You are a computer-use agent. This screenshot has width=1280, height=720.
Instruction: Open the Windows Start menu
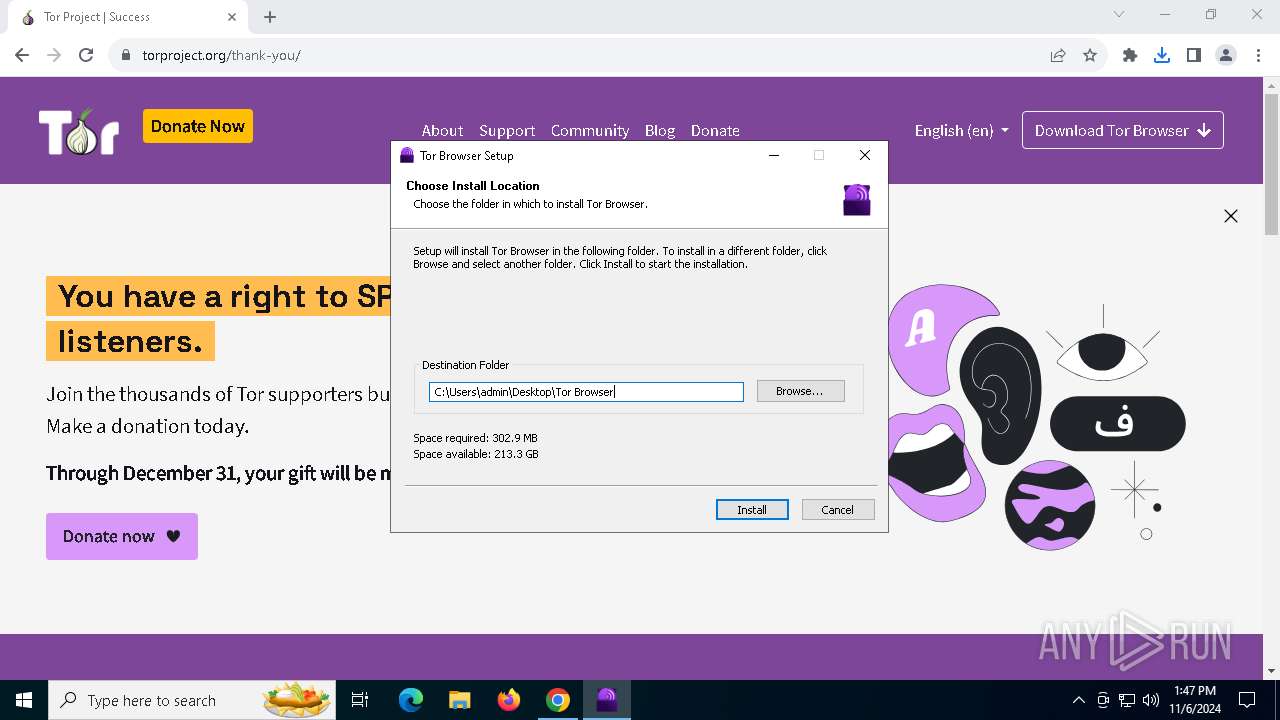point(24,700)
